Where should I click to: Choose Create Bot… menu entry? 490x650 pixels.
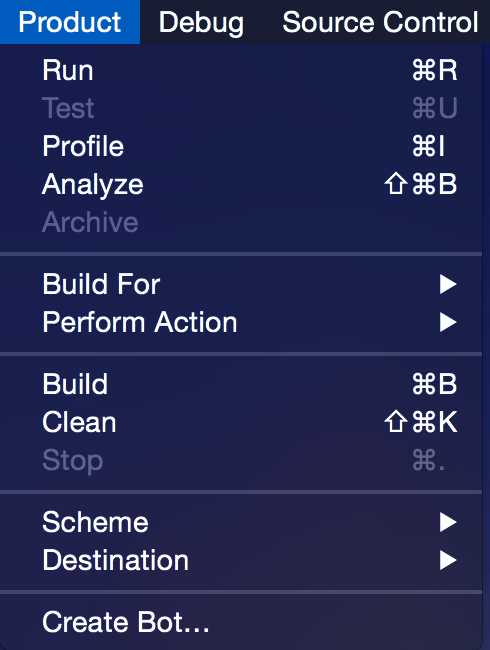click(x=241, y=622)
